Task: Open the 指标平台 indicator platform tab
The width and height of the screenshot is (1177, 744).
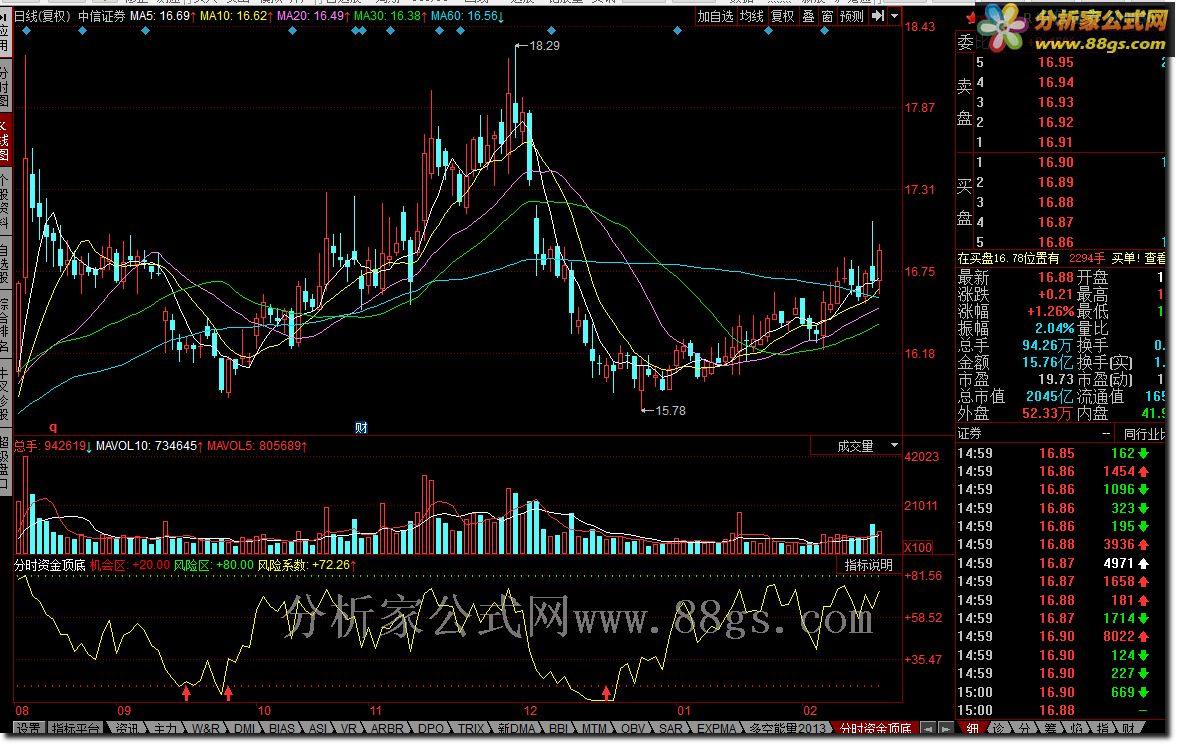Action: pos(75,729)
